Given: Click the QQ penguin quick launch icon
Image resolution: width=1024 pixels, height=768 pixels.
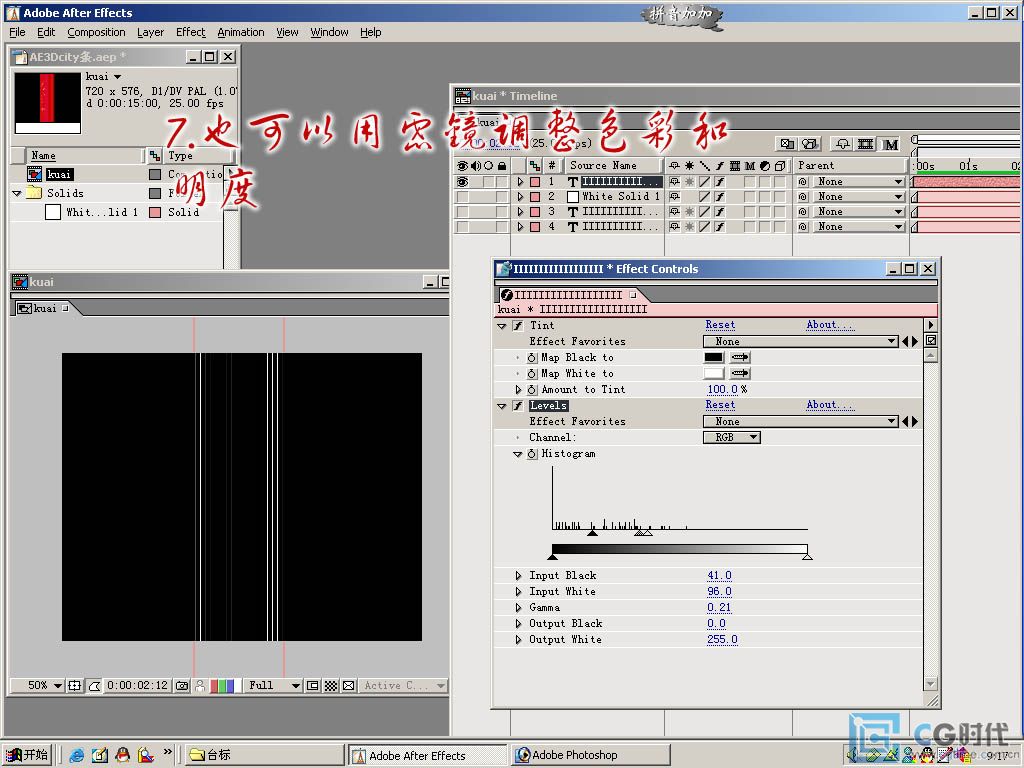Looking at the screenshot, I should click(122, 755).
